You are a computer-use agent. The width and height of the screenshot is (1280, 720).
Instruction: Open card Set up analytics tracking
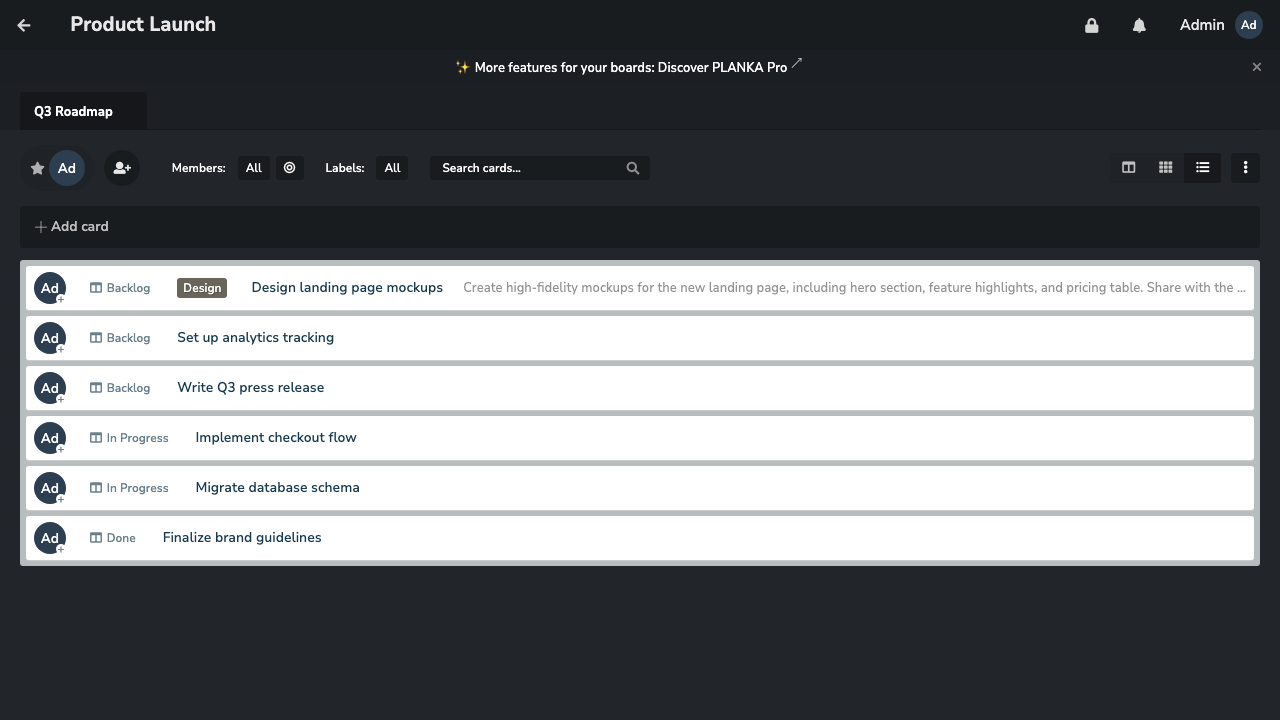click(256, 338)
